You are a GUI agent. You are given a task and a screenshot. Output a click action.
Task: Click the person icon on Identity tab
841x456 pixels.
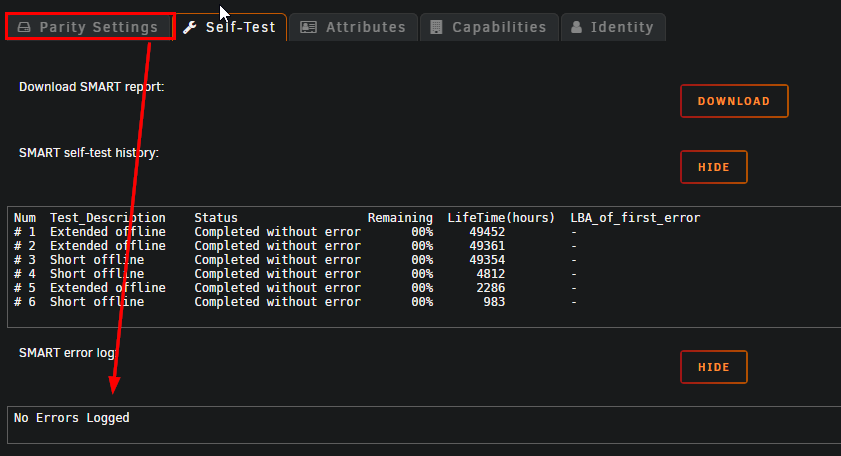click(x=576, y=27)
